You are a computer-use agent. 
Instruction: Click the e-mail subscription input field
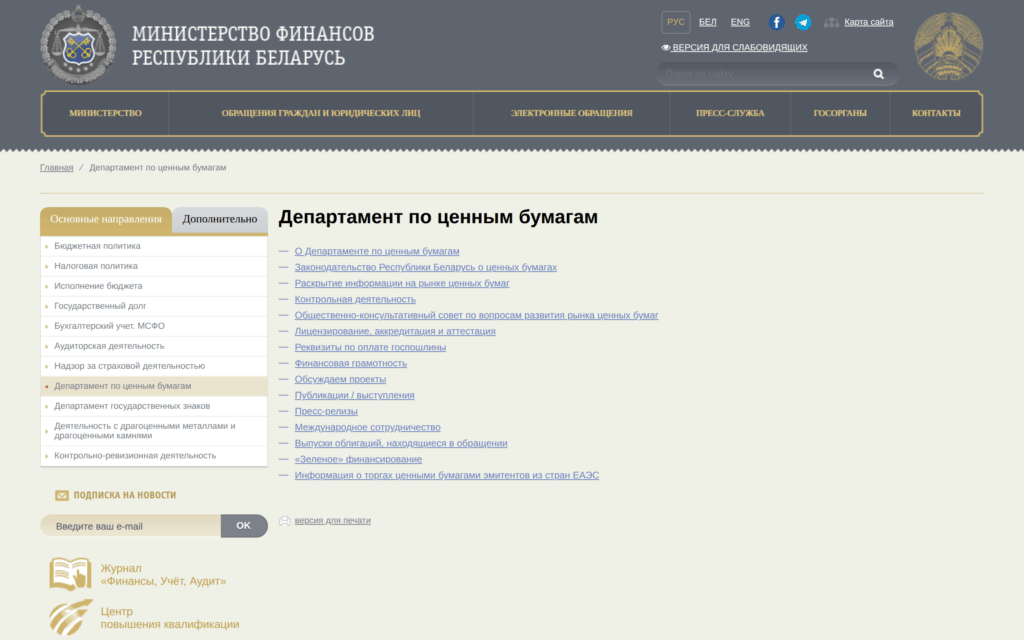point(131,526)
